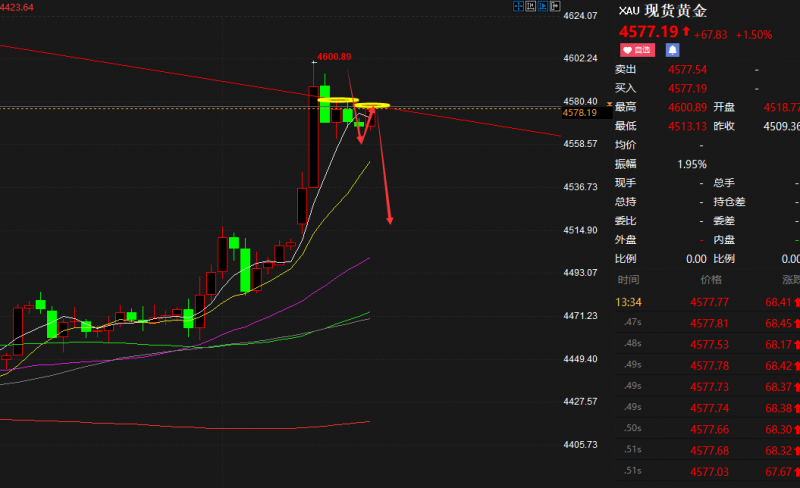Screen dimensions: 800x488
Task: Click the third chart toolbar icon from left
Action: click(x=541, y=7)
